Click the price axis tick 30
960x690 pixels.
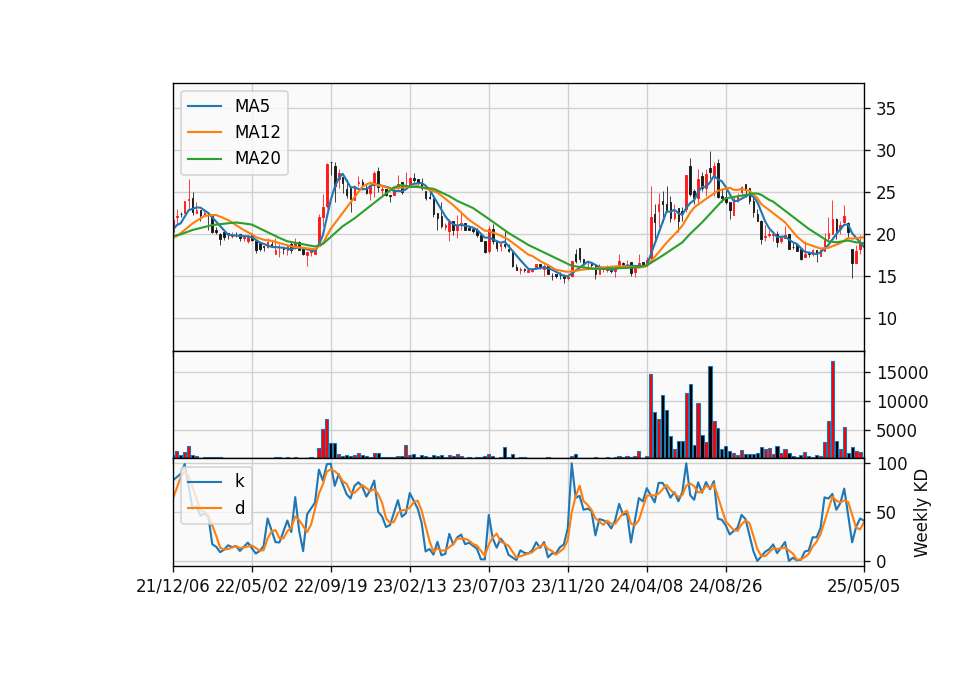885,151
